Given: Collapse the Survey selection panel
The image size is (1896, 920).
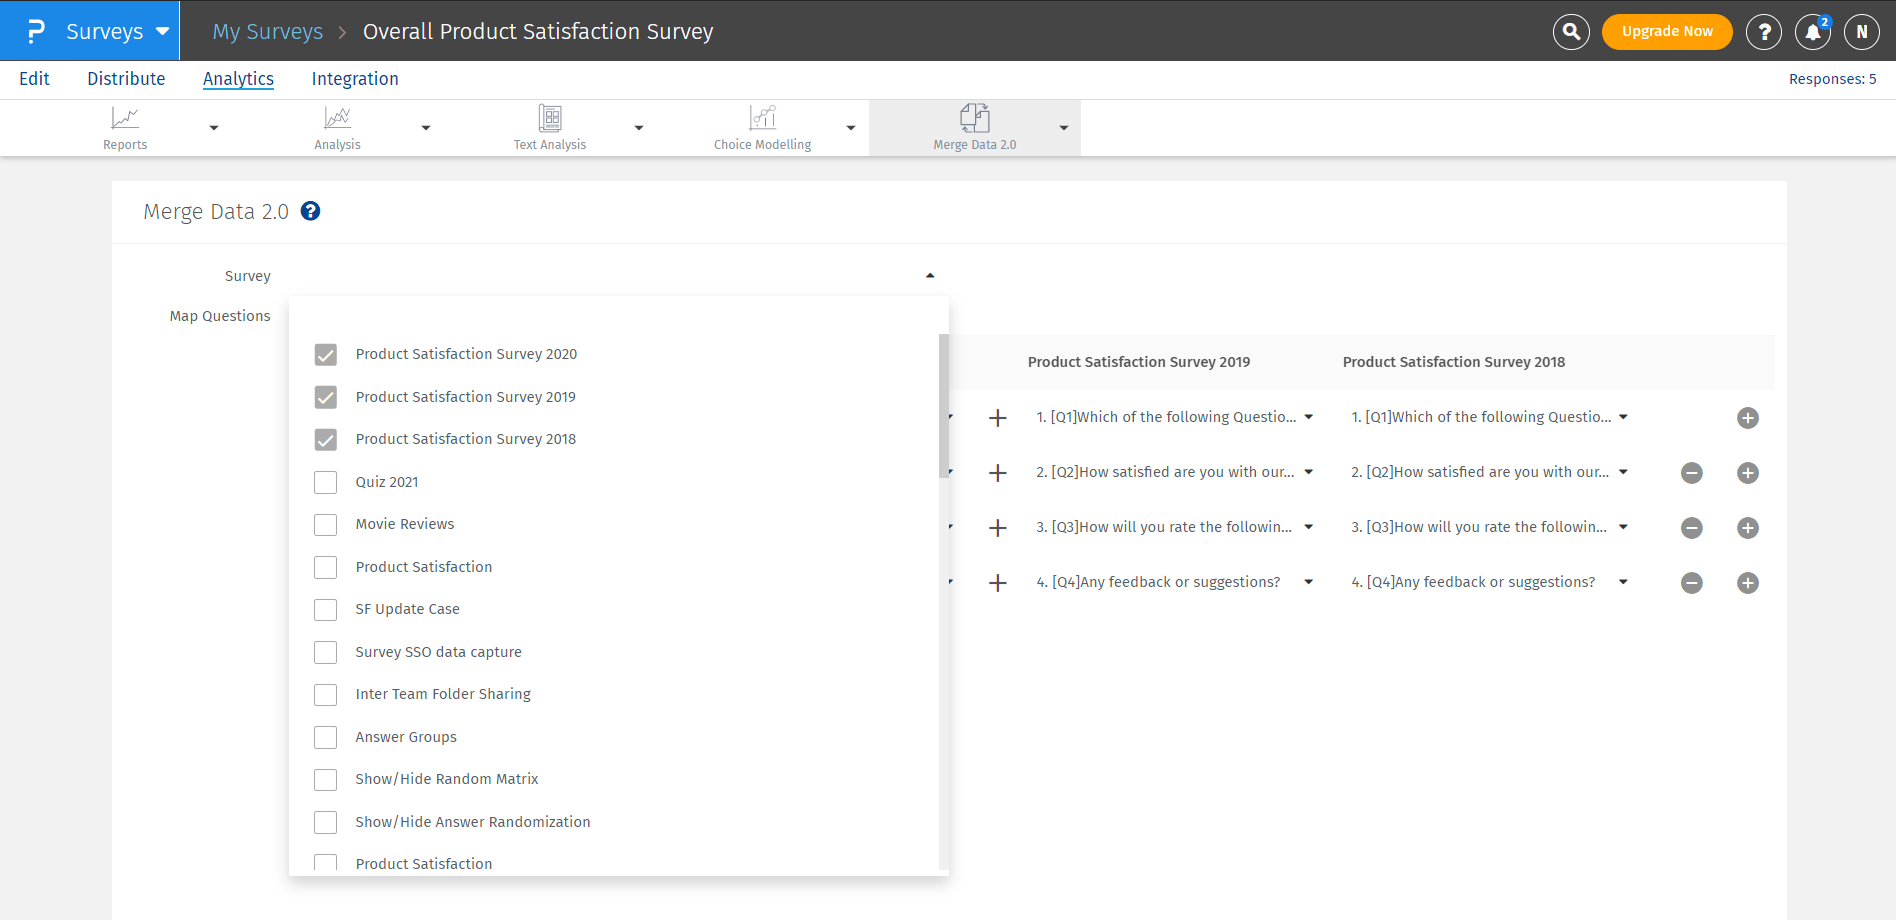Looking at the screenshot, I should click(x=929, y=274).
